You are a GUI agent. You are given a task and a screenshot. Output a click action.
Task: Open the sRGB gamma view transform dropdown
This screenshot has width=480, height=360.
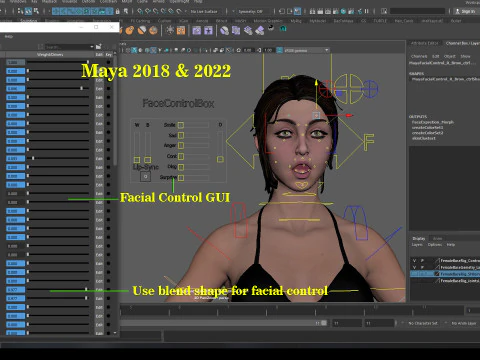(306, 50)
